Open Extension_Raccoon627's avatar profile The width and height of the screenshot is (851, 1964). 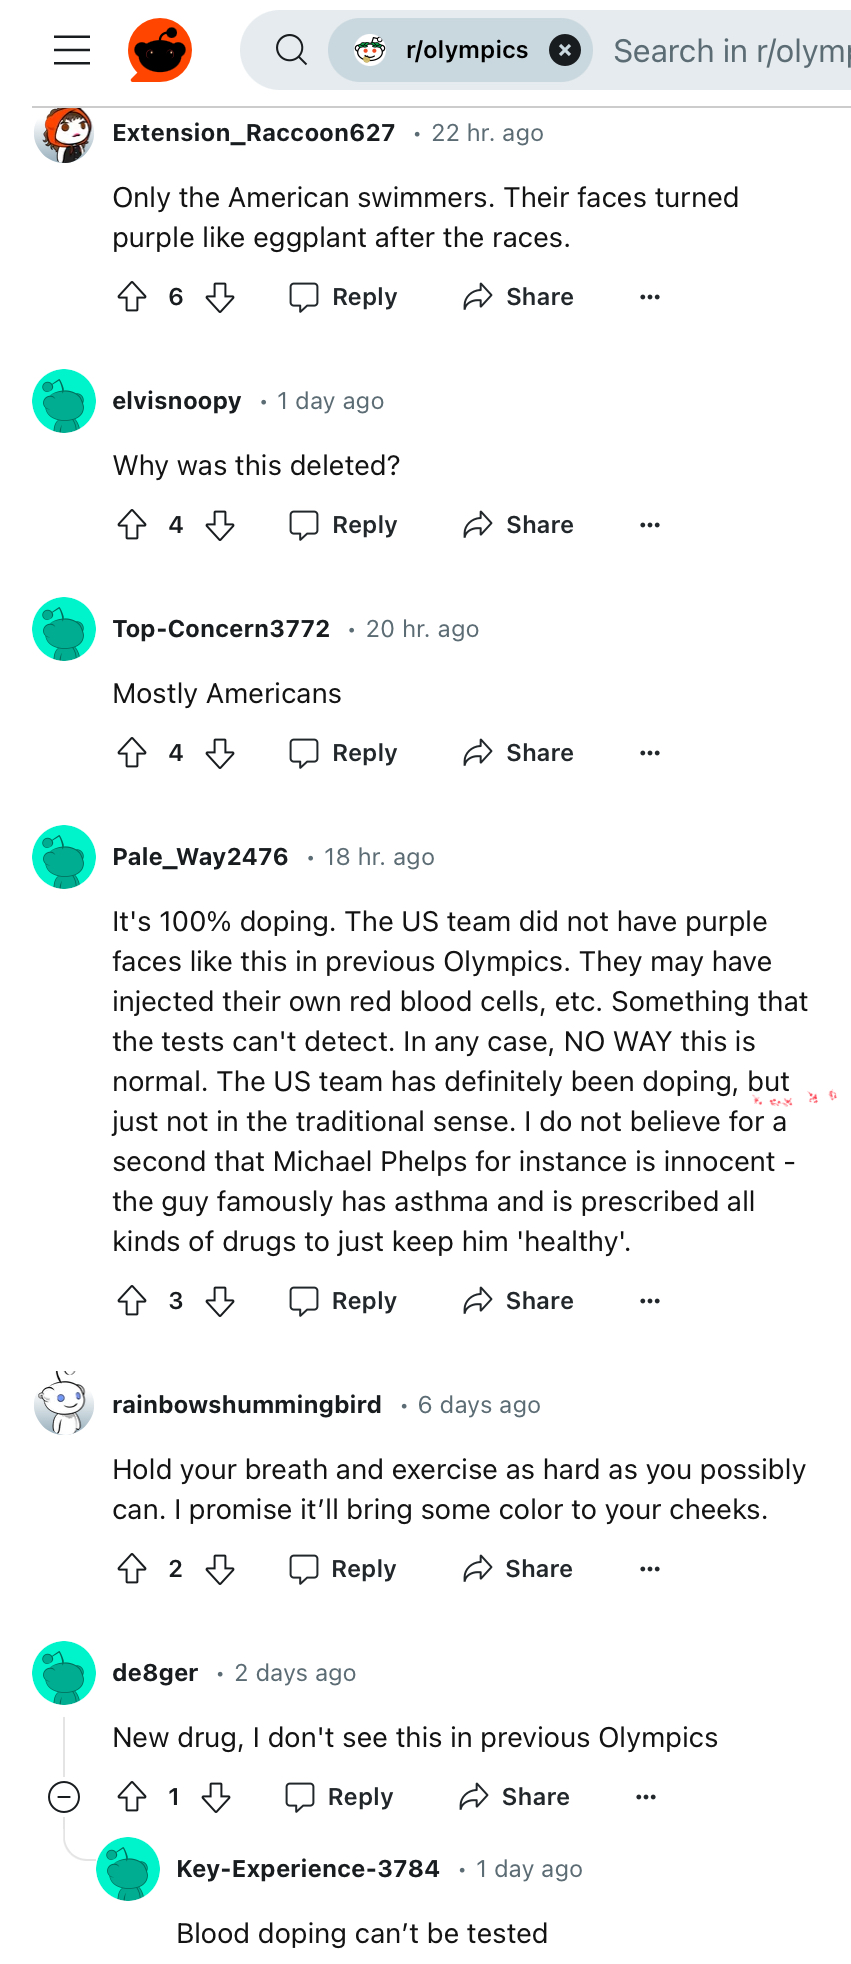(x=64, y=134)
